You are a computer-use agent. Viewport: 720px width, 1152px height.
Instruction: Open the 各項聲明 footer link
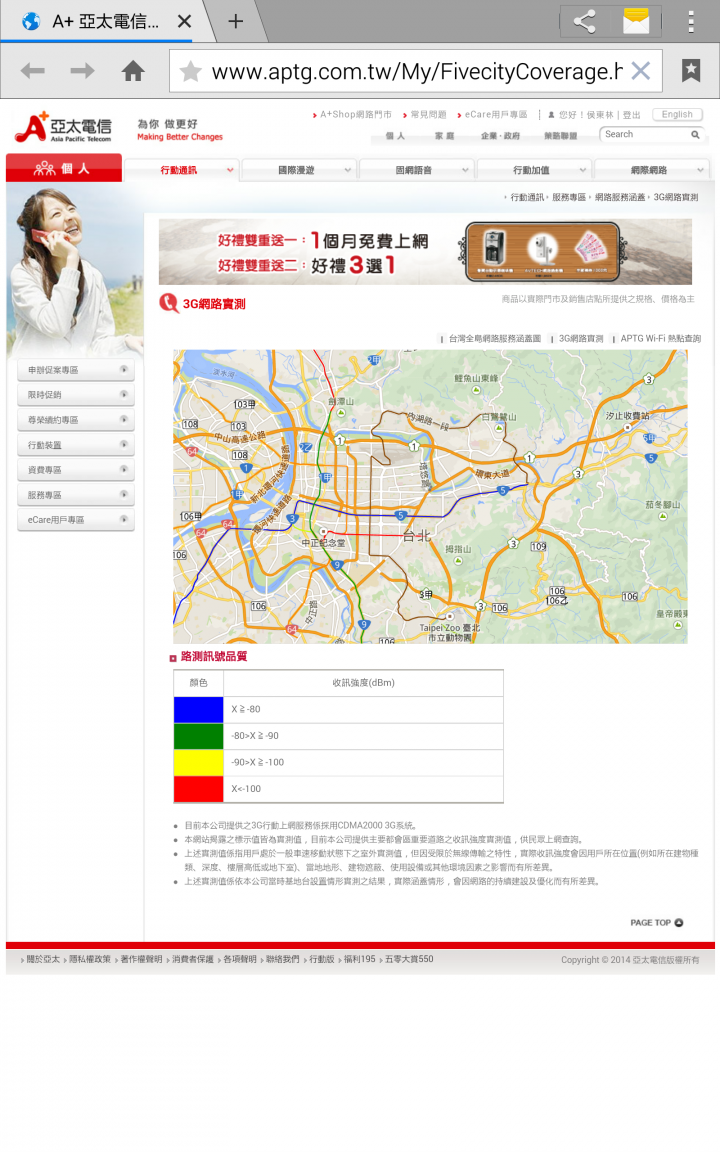240,960
